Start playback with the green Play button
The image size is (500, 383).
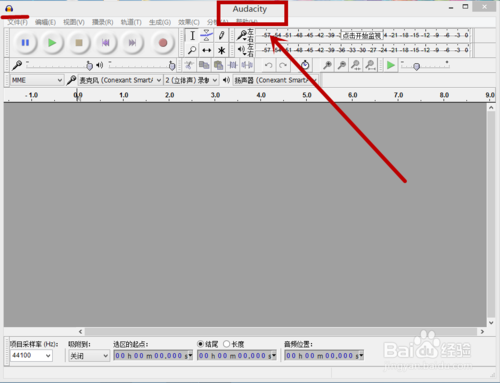tap(52, 43)
